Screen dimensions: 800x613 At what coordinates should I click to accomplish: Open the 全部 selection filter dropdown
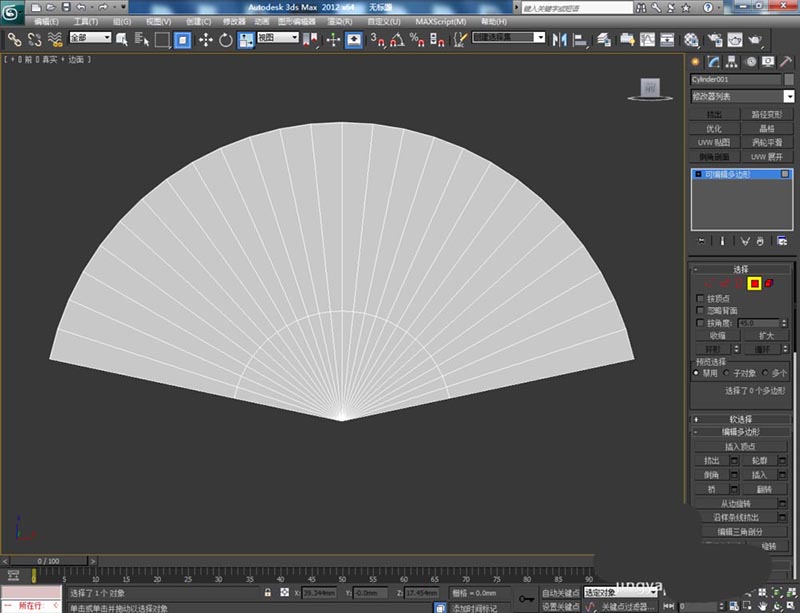[90, 38]
